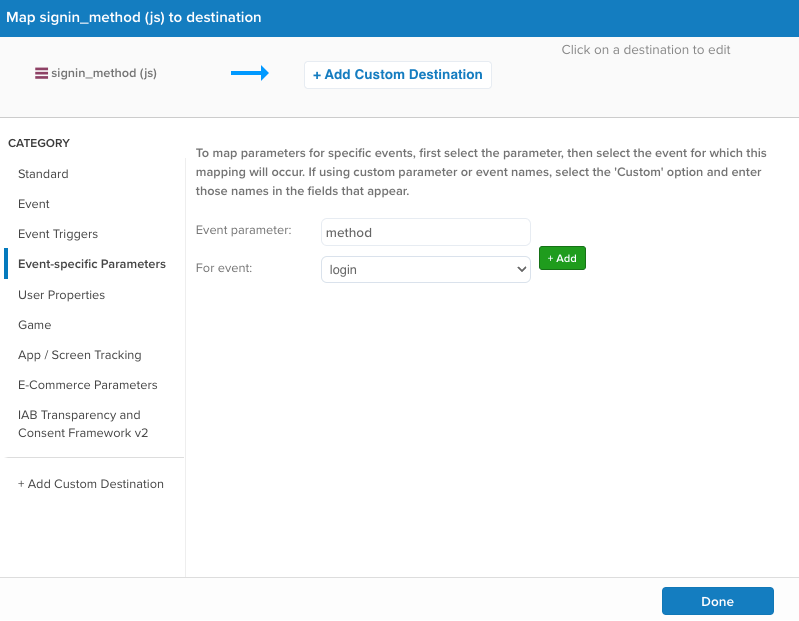799x621 pixels.
Task: Go to App / Screen Tracking category
Action: tap(80, 355)
